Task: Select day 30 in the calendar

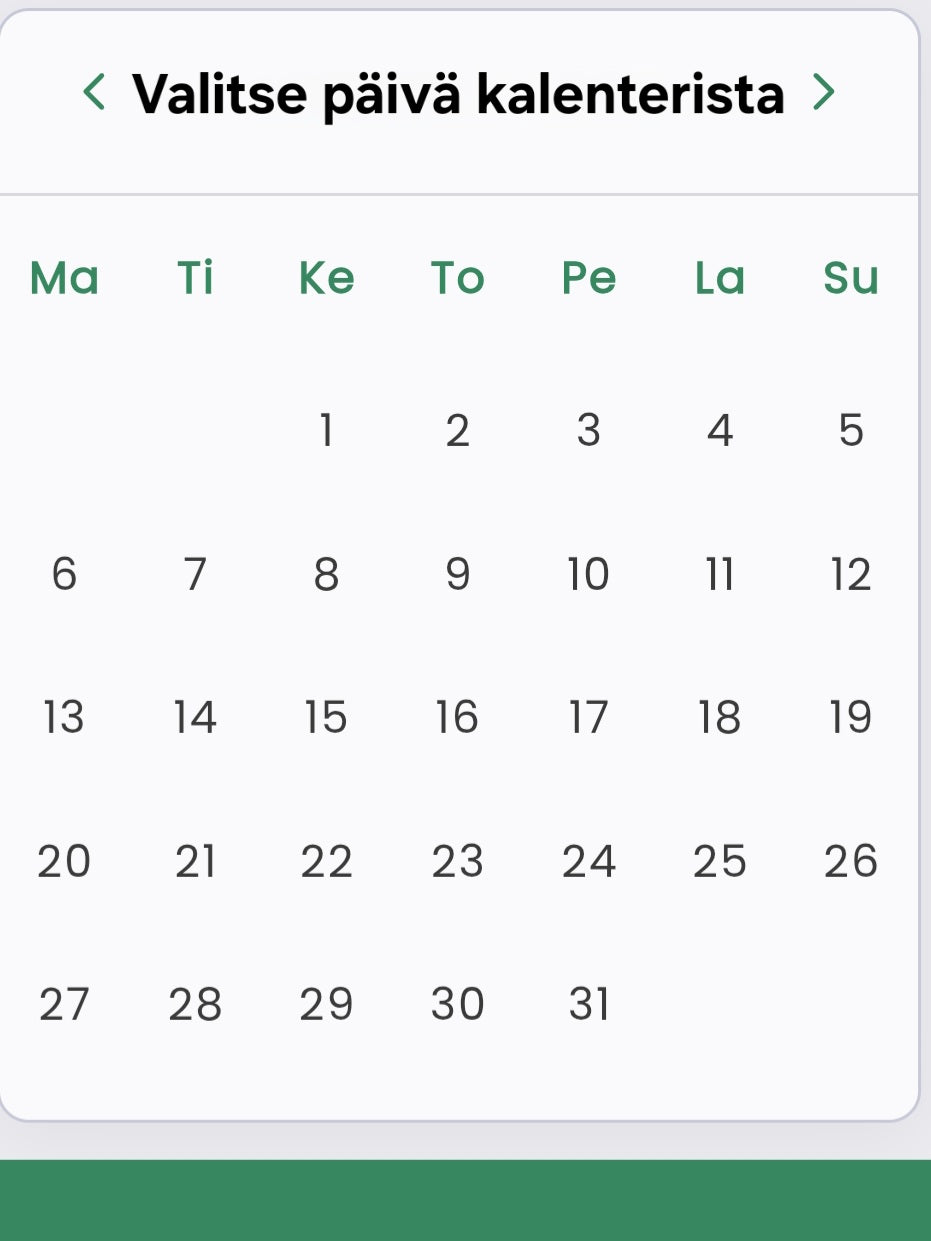Action: [457, 1004]
